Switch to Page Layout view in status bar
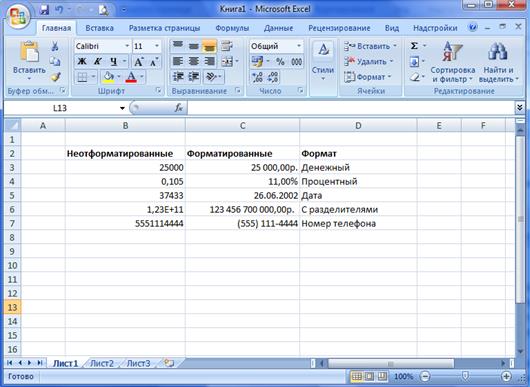The width and height of the screenshot is (530, 387). point(369,376)
